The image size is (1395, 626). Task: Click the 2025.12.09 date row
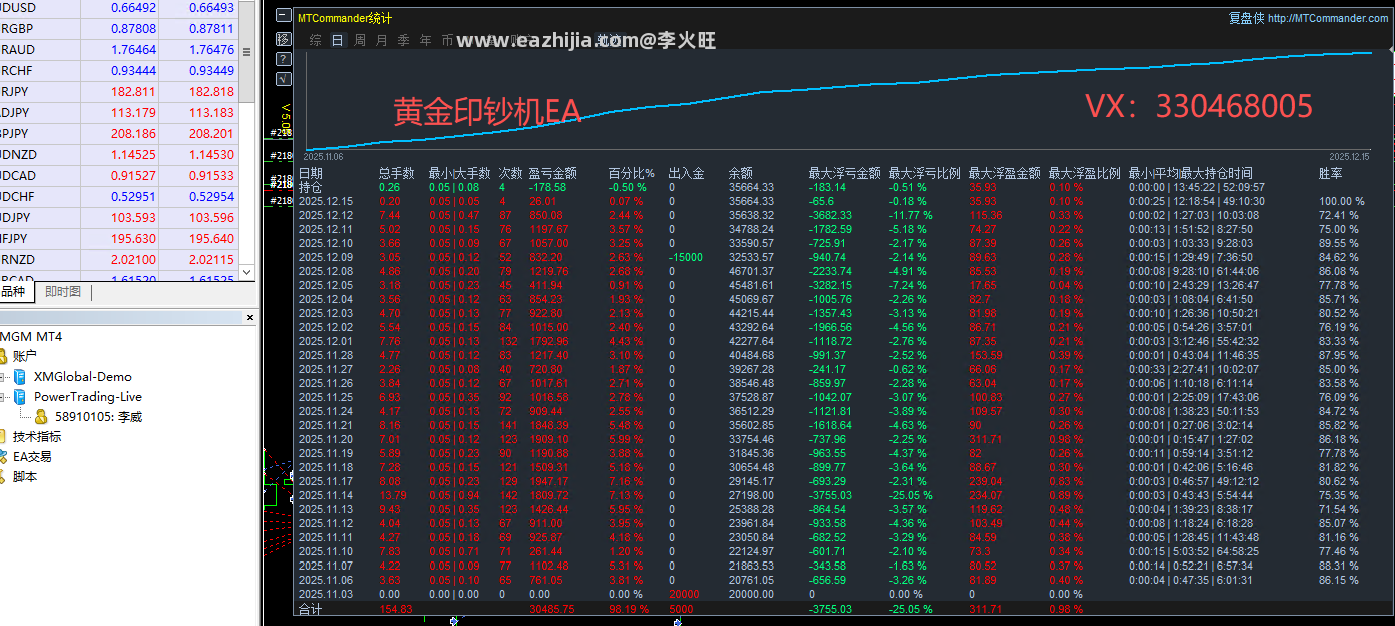pos(326,257)
